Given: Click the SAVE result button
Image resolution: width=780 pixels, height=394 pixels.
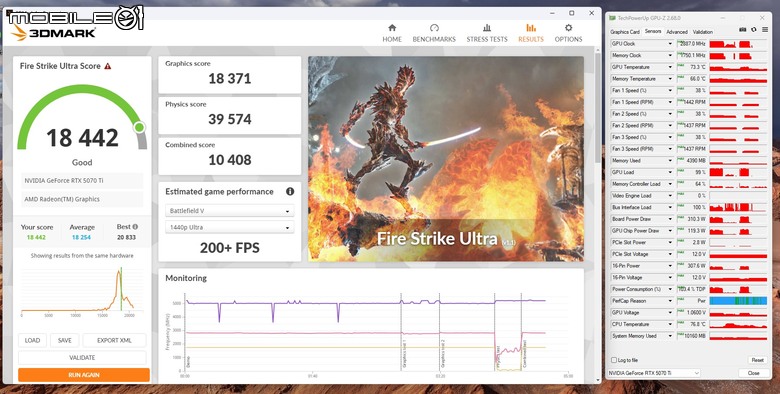Looking at the screenshot, I should (65, 340).
